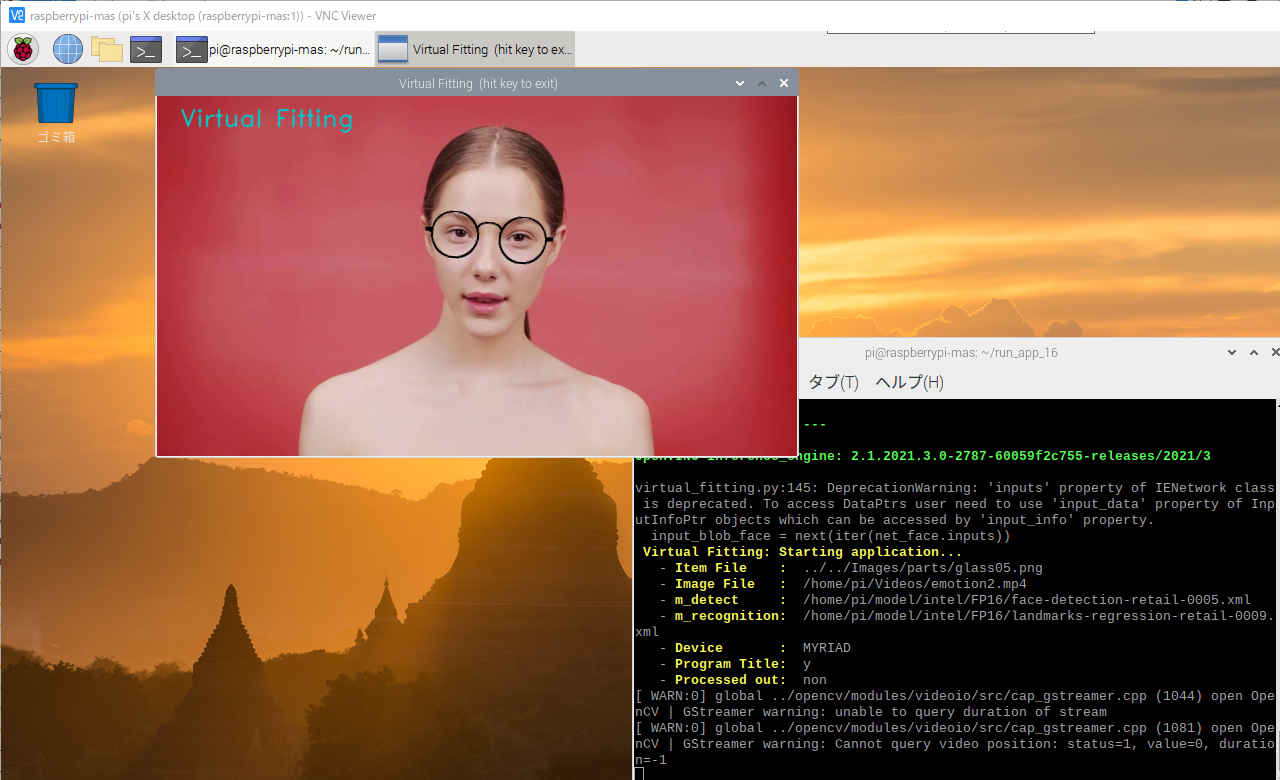Maximize the Virtual Fitting window
1280x780 pixels.
762,83
